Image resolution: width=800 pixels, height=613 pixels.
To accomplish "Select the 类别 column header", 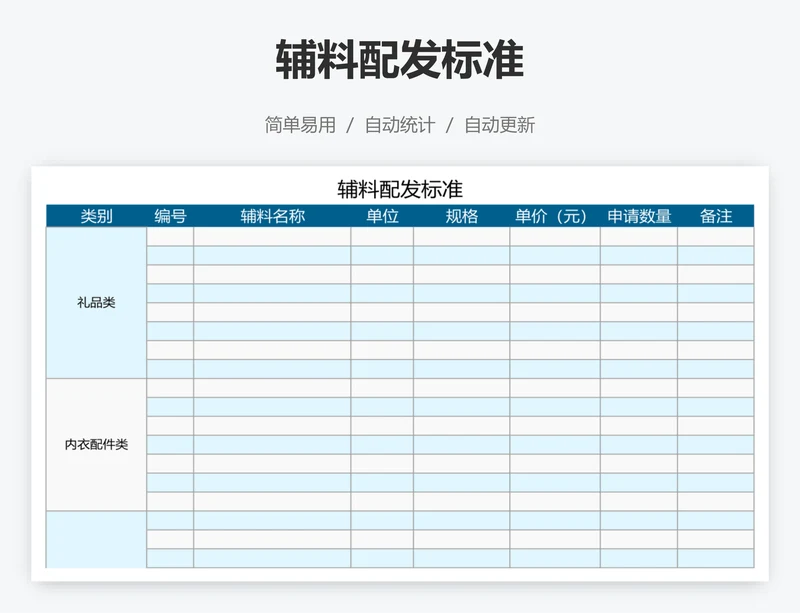I will point(96,216).
